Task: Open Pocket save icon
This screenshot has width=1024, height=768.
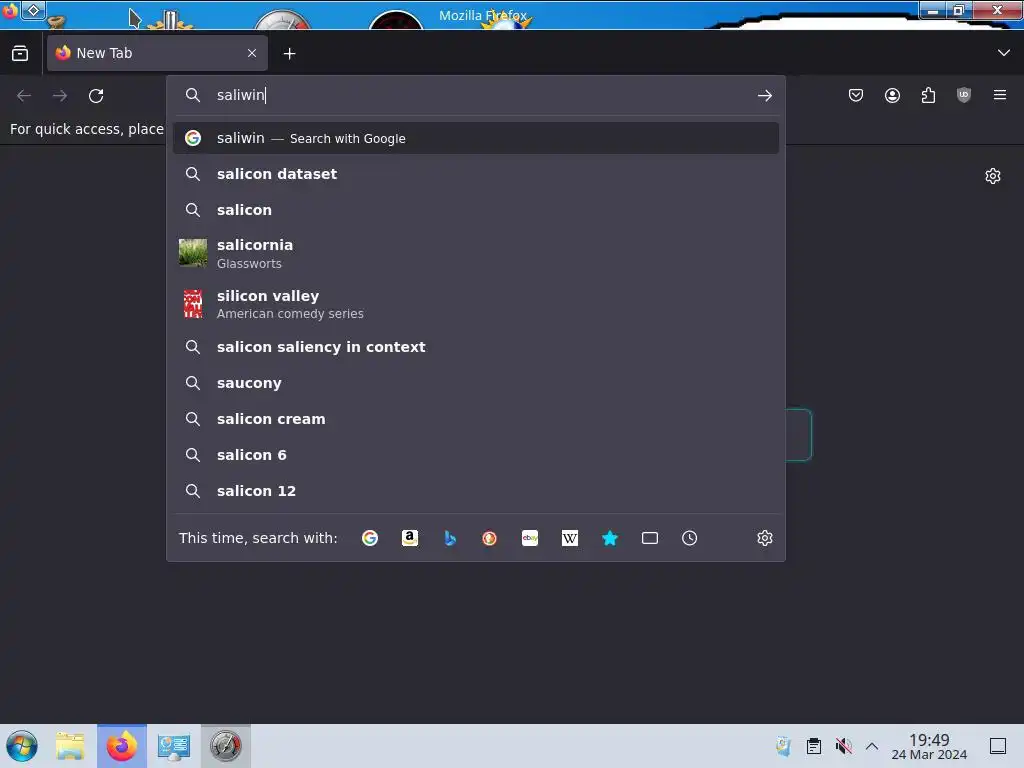Action: 856,95
